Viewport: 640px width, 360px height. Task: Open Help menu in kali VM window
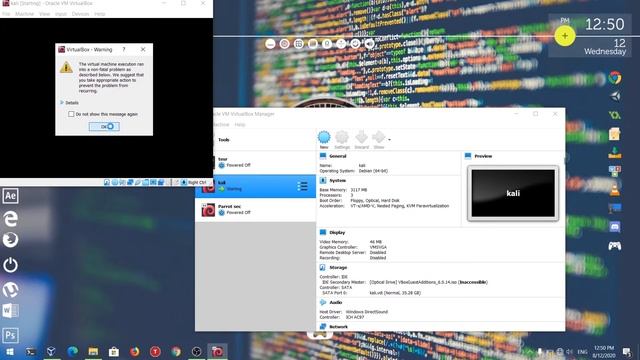pos(100,14)
